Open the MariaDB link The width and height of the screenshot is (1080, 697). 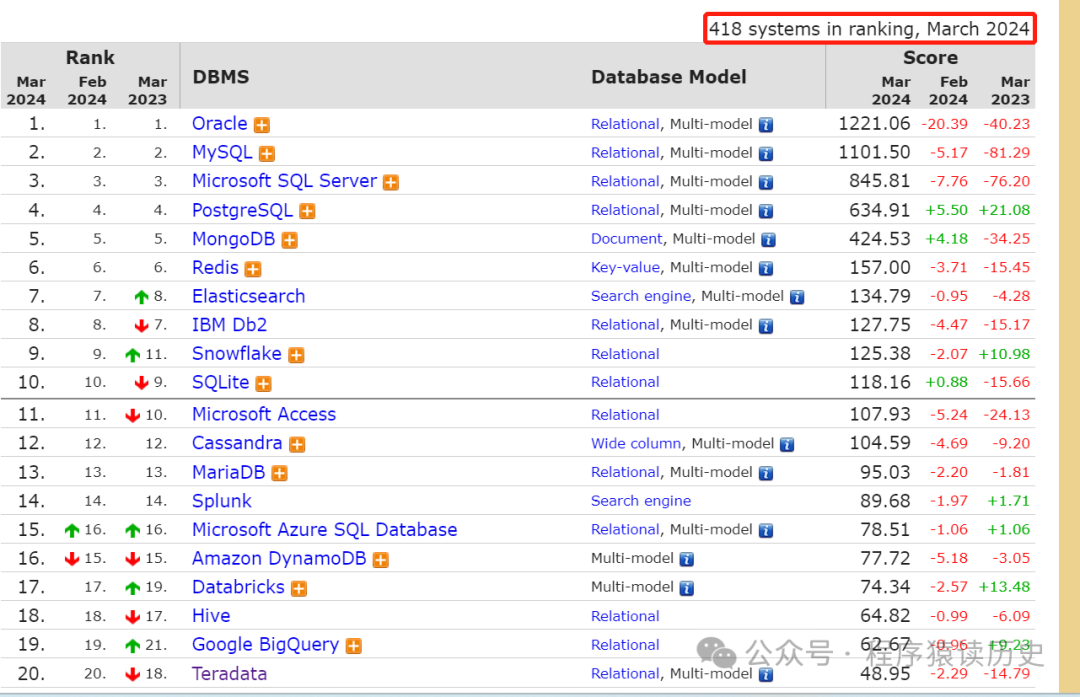[x=229, y=472]
